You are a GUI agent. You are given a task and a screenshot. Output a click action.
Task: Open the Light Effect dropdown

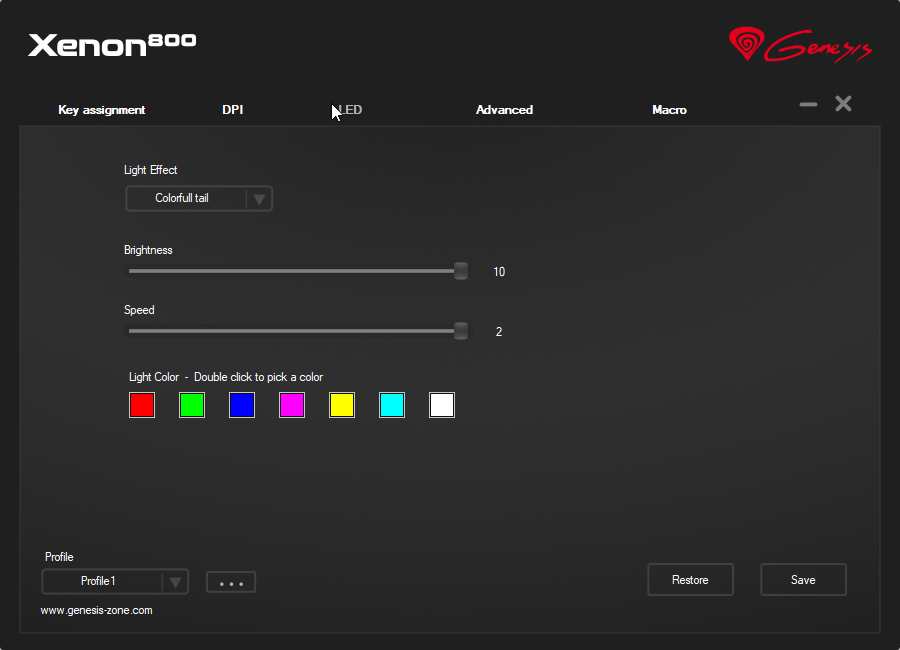coord(199,199)
